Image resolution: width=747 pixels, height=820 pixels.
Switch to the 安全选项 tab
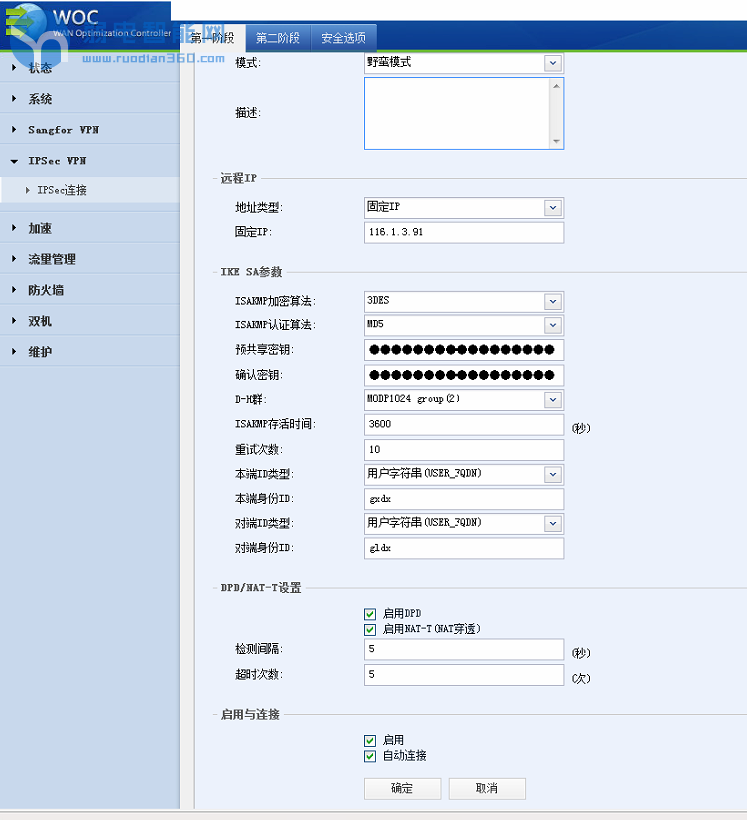343,39
